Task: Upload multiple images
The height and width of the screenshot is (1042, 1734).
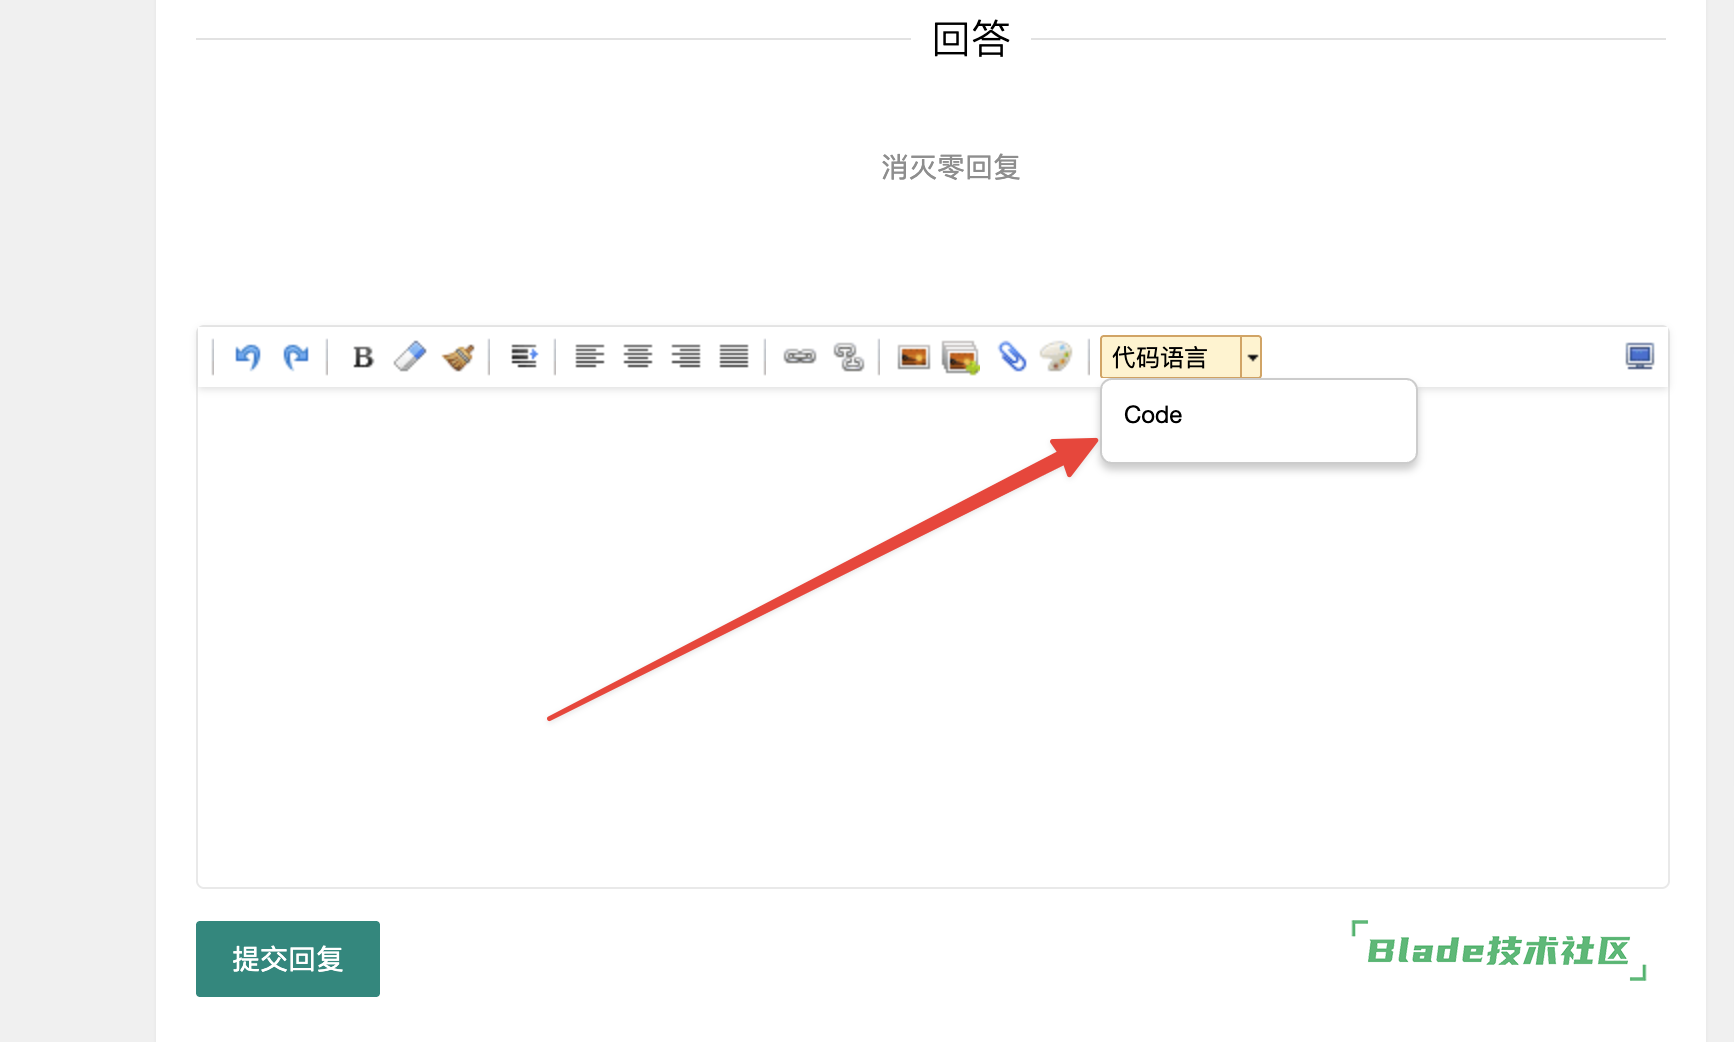Action: pos(961,357)
